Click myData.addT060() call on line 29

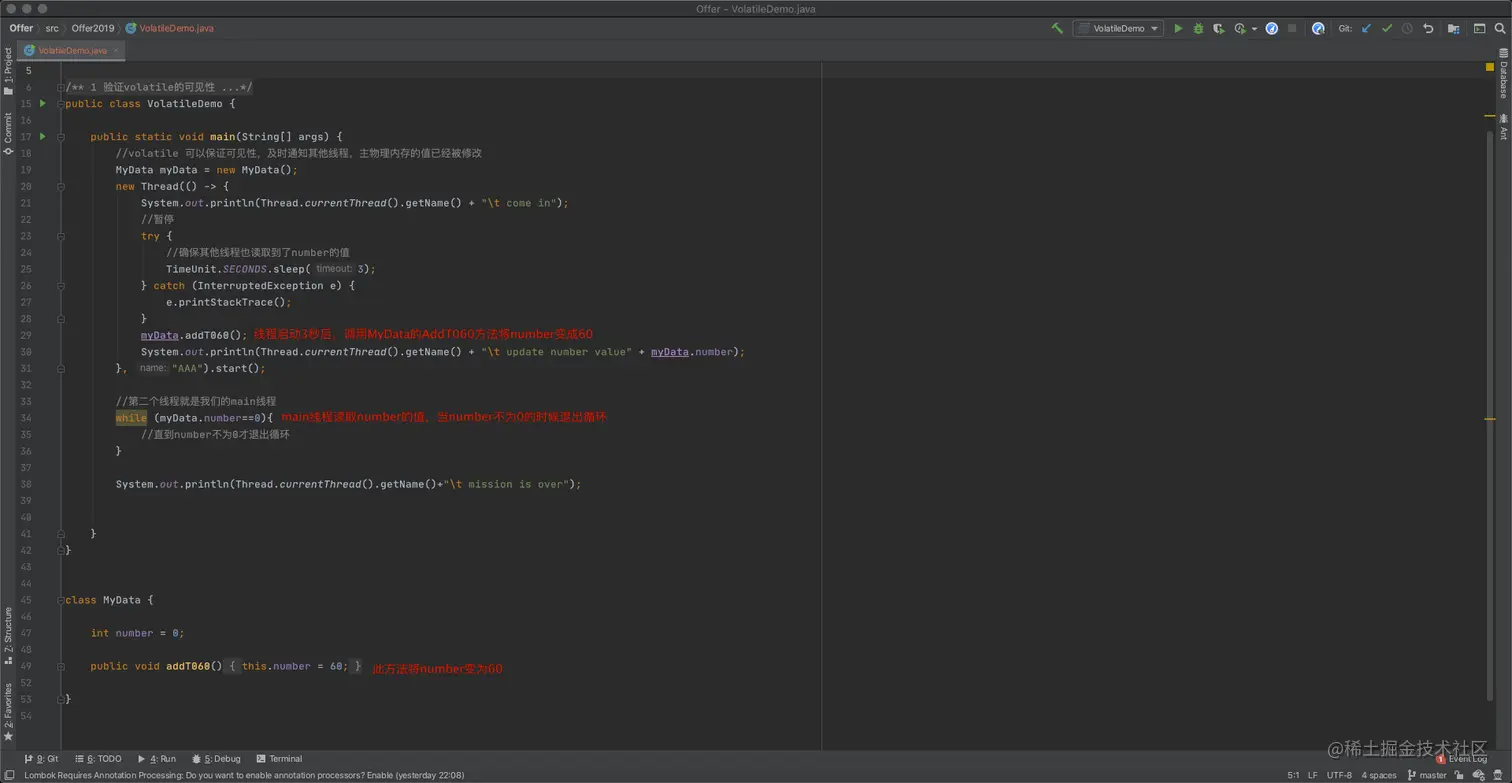point(194,335)
